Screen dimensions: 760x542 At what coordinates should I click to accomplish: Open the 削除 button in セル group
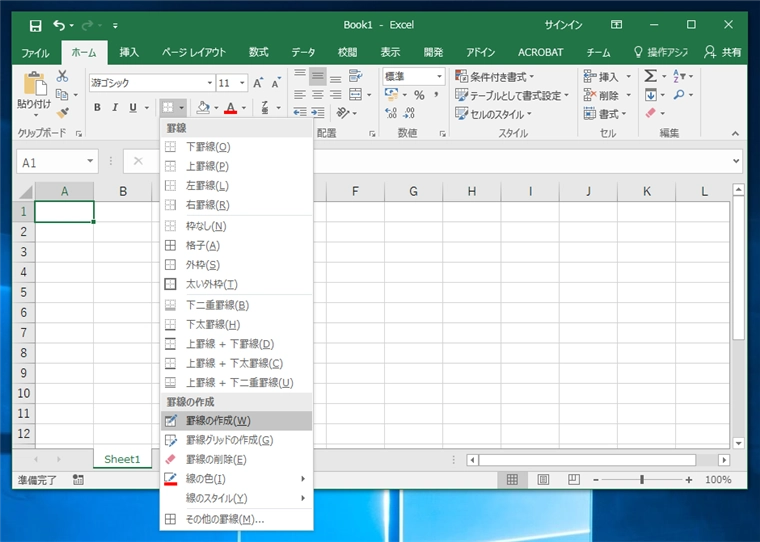click(x=607, y=95)
